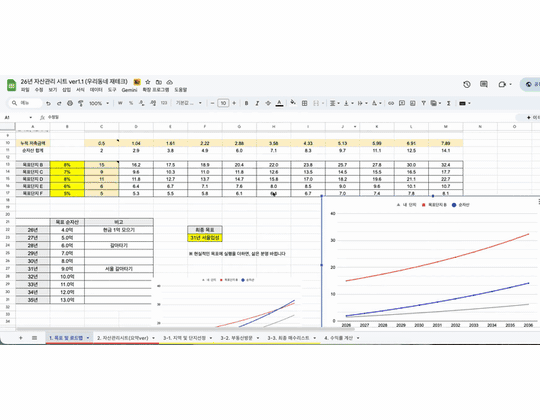Activate the paint format tool
The width and height of the screenshot is (540, 420).
81,103
